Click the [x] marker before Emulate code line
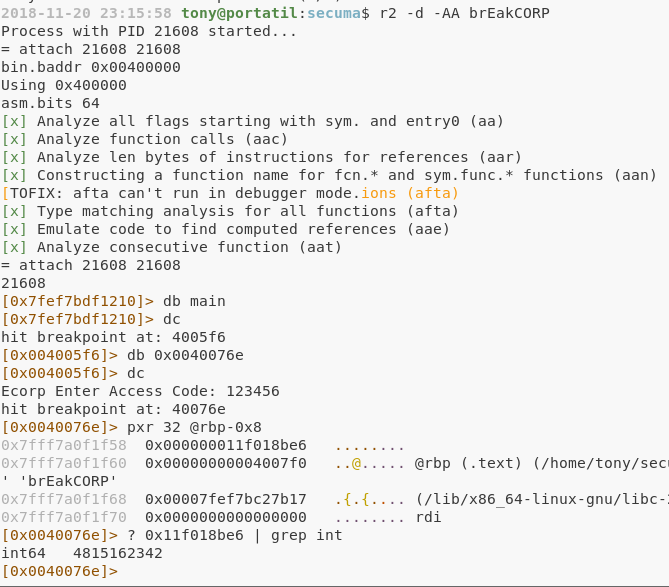The width and height of the screenshot is (669, 587). click(14, 229)
